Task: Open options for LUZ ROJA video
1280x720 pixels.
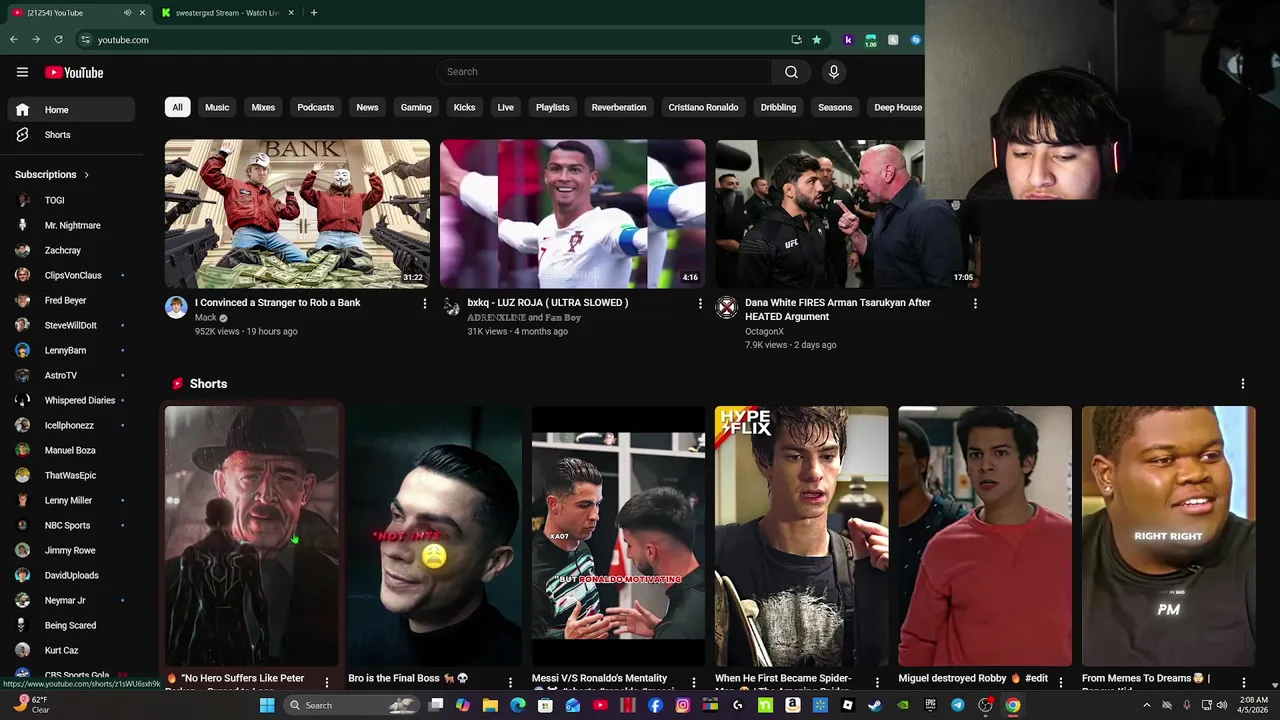Action: click(x=699, y=303)
